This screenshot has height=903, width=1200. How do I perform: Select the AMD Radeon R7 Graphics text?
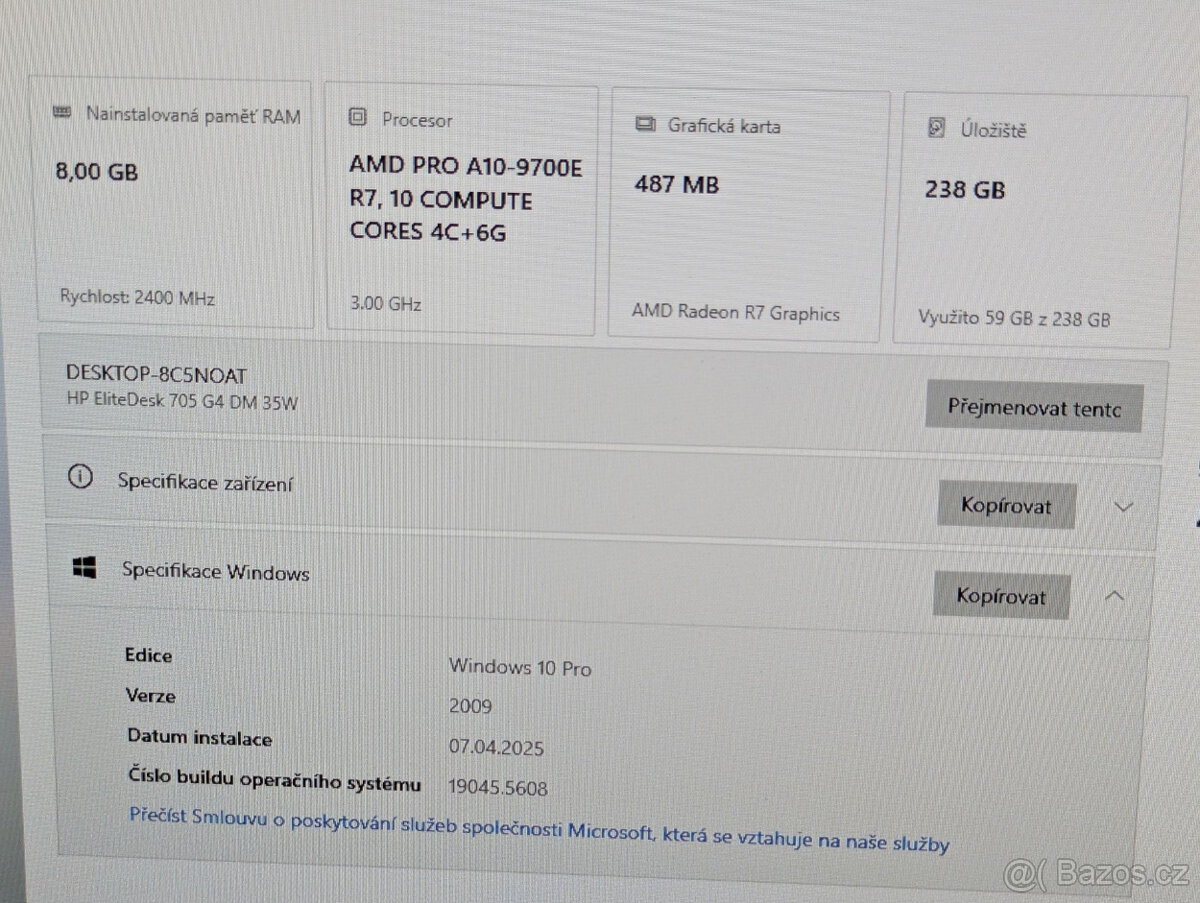tap(736, 312)
